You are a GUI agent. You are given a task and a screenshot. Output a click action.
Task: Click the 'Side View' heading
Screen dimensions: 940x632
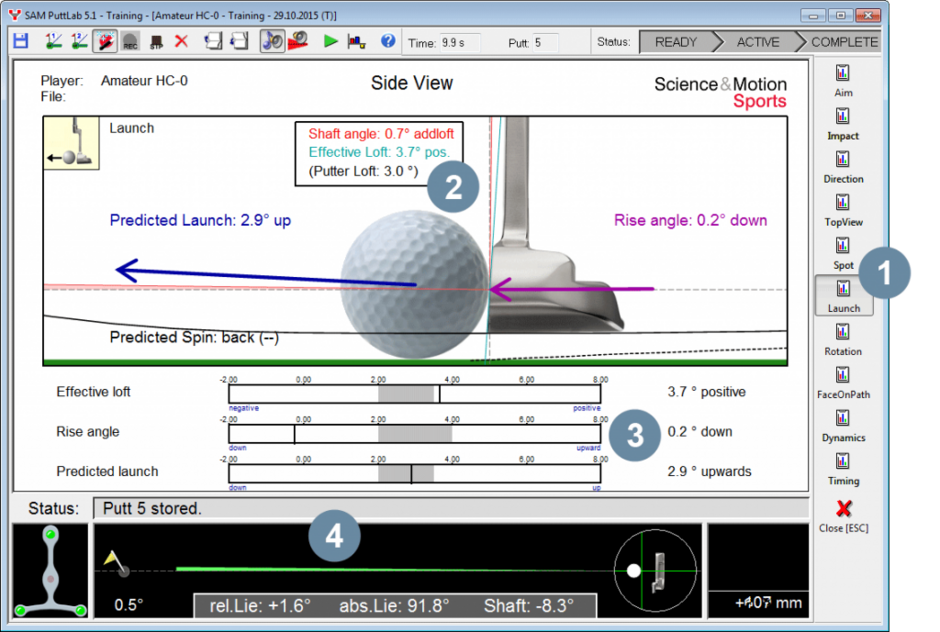coord(412,83)
